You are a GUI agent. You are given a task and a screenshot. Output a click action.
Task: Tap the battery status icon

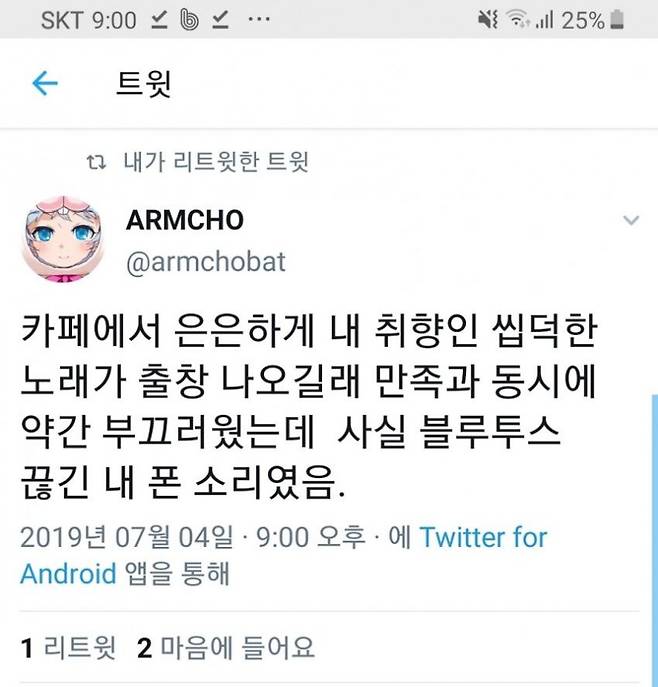pyautogui.click(x=617, y=20)
